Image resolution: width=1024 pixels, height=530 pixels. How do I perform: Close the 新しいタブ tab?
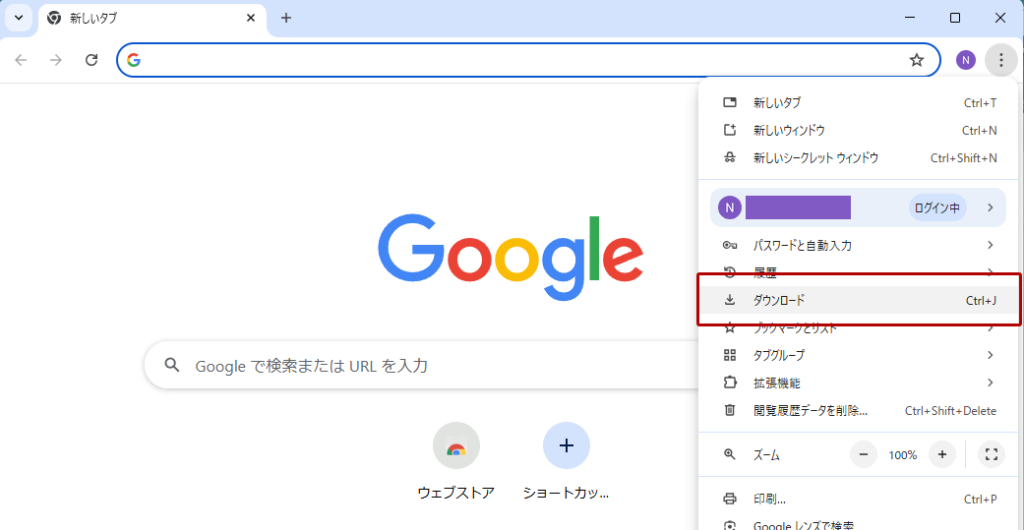(251, 18)
